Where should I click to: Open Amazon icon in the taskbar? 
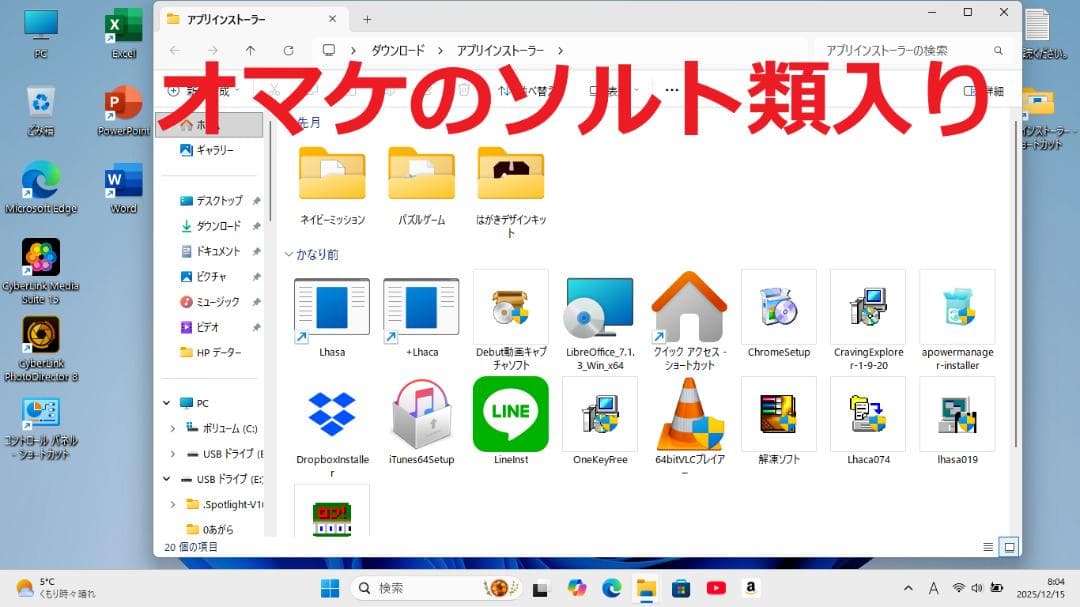(x=751, y=588)
